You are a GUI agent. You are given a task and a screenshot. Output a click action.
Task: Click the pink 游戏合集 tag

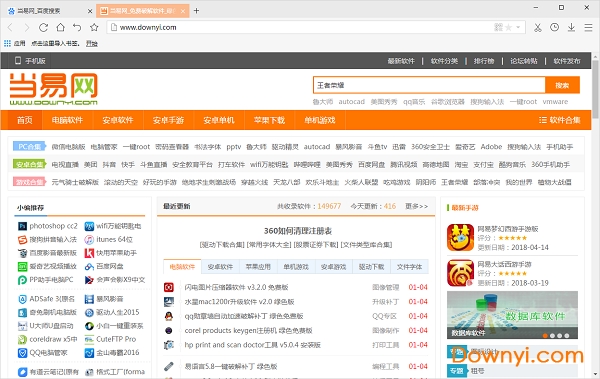point(29,182)
